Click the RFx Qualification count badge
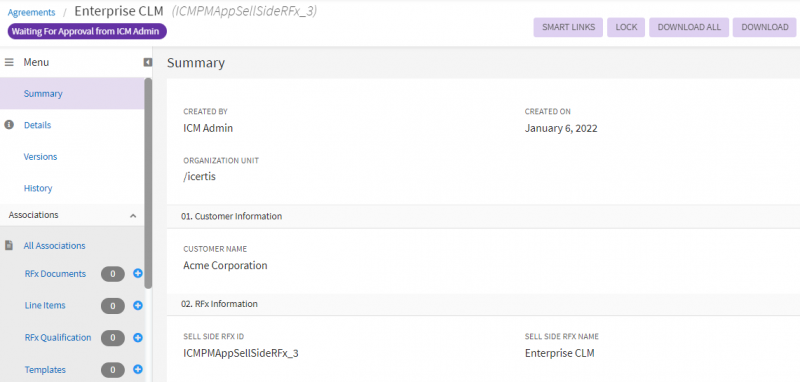Viewport: 800px width, 382px height. (x=113, y=338)
